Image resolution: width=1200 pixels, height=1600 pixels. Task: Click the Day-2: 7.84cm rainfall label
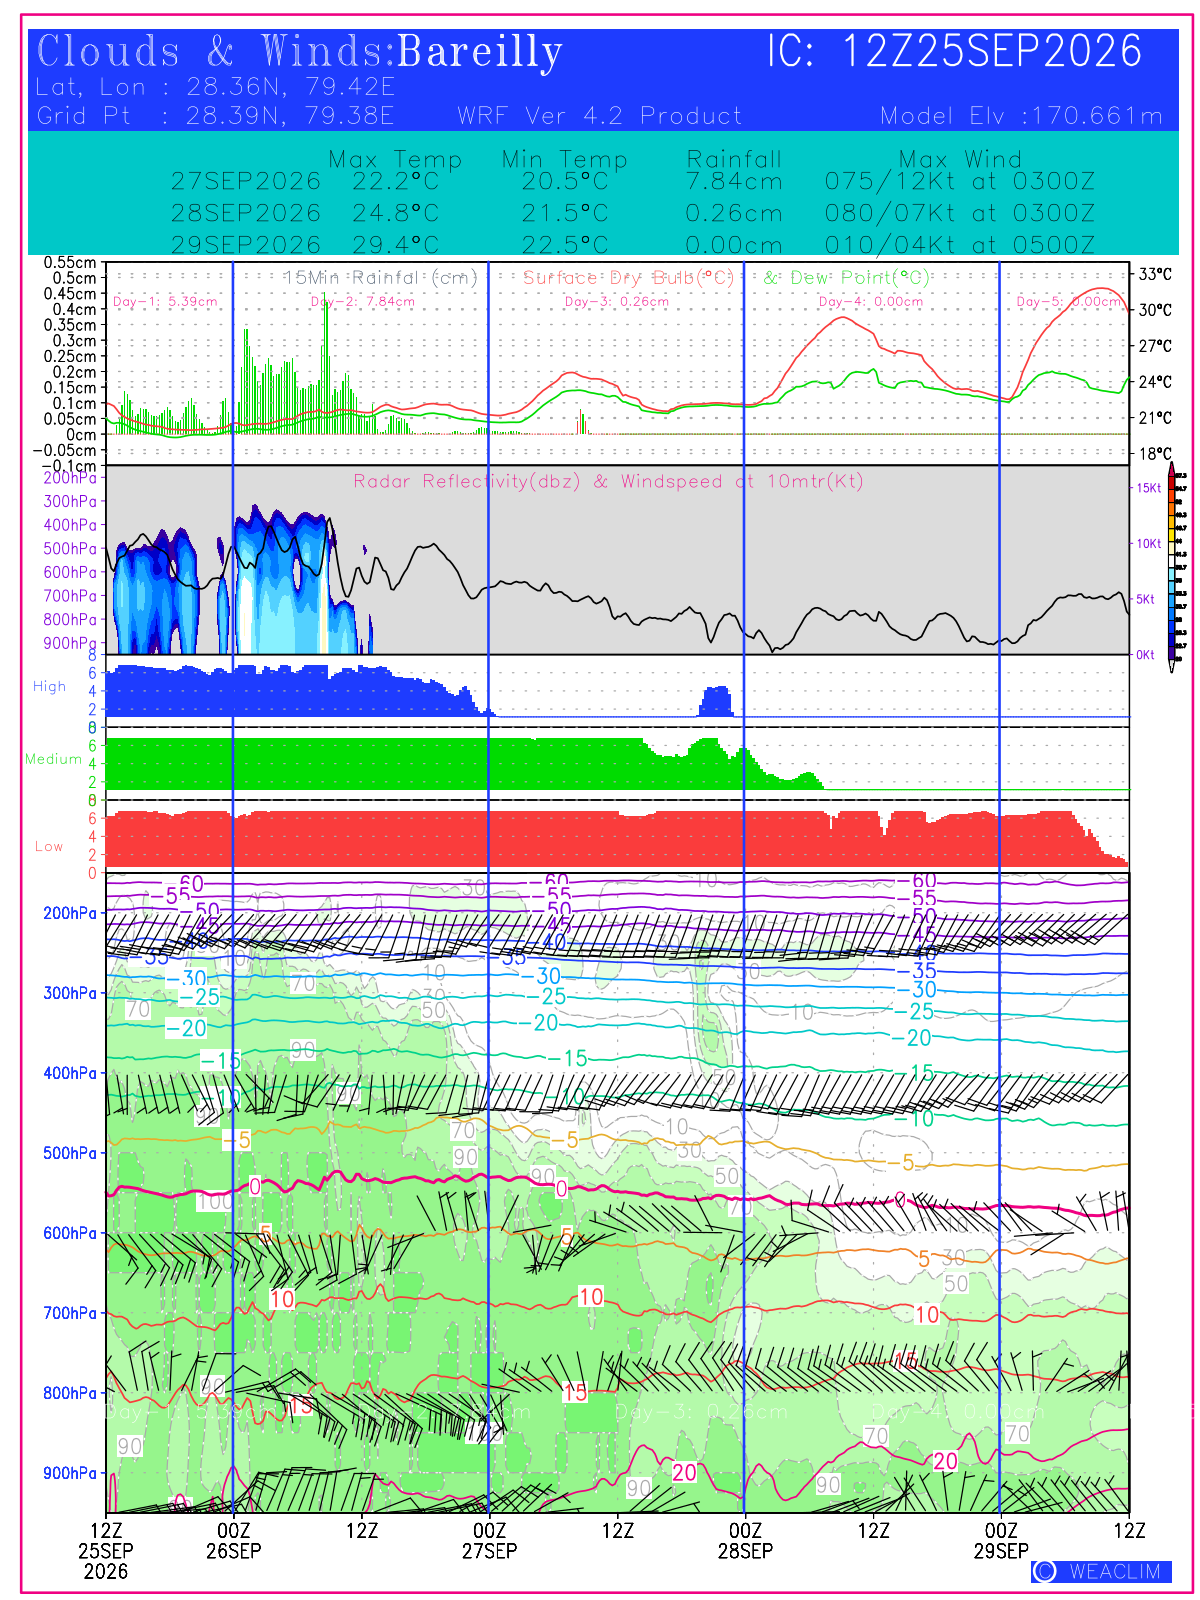coord(362,301)
